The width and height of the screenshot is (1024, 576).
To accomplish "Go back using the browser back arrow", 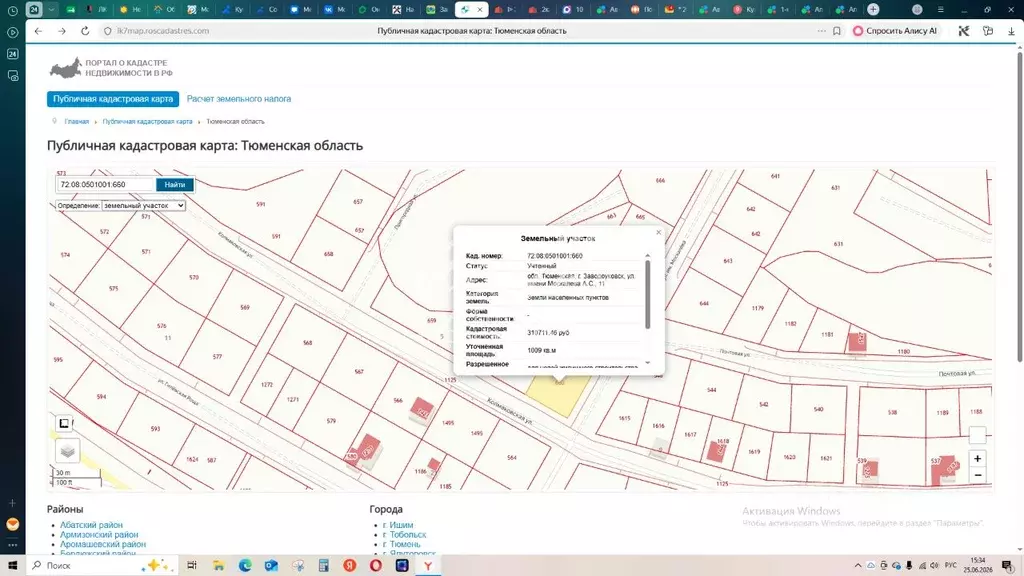I will (39, 31).
